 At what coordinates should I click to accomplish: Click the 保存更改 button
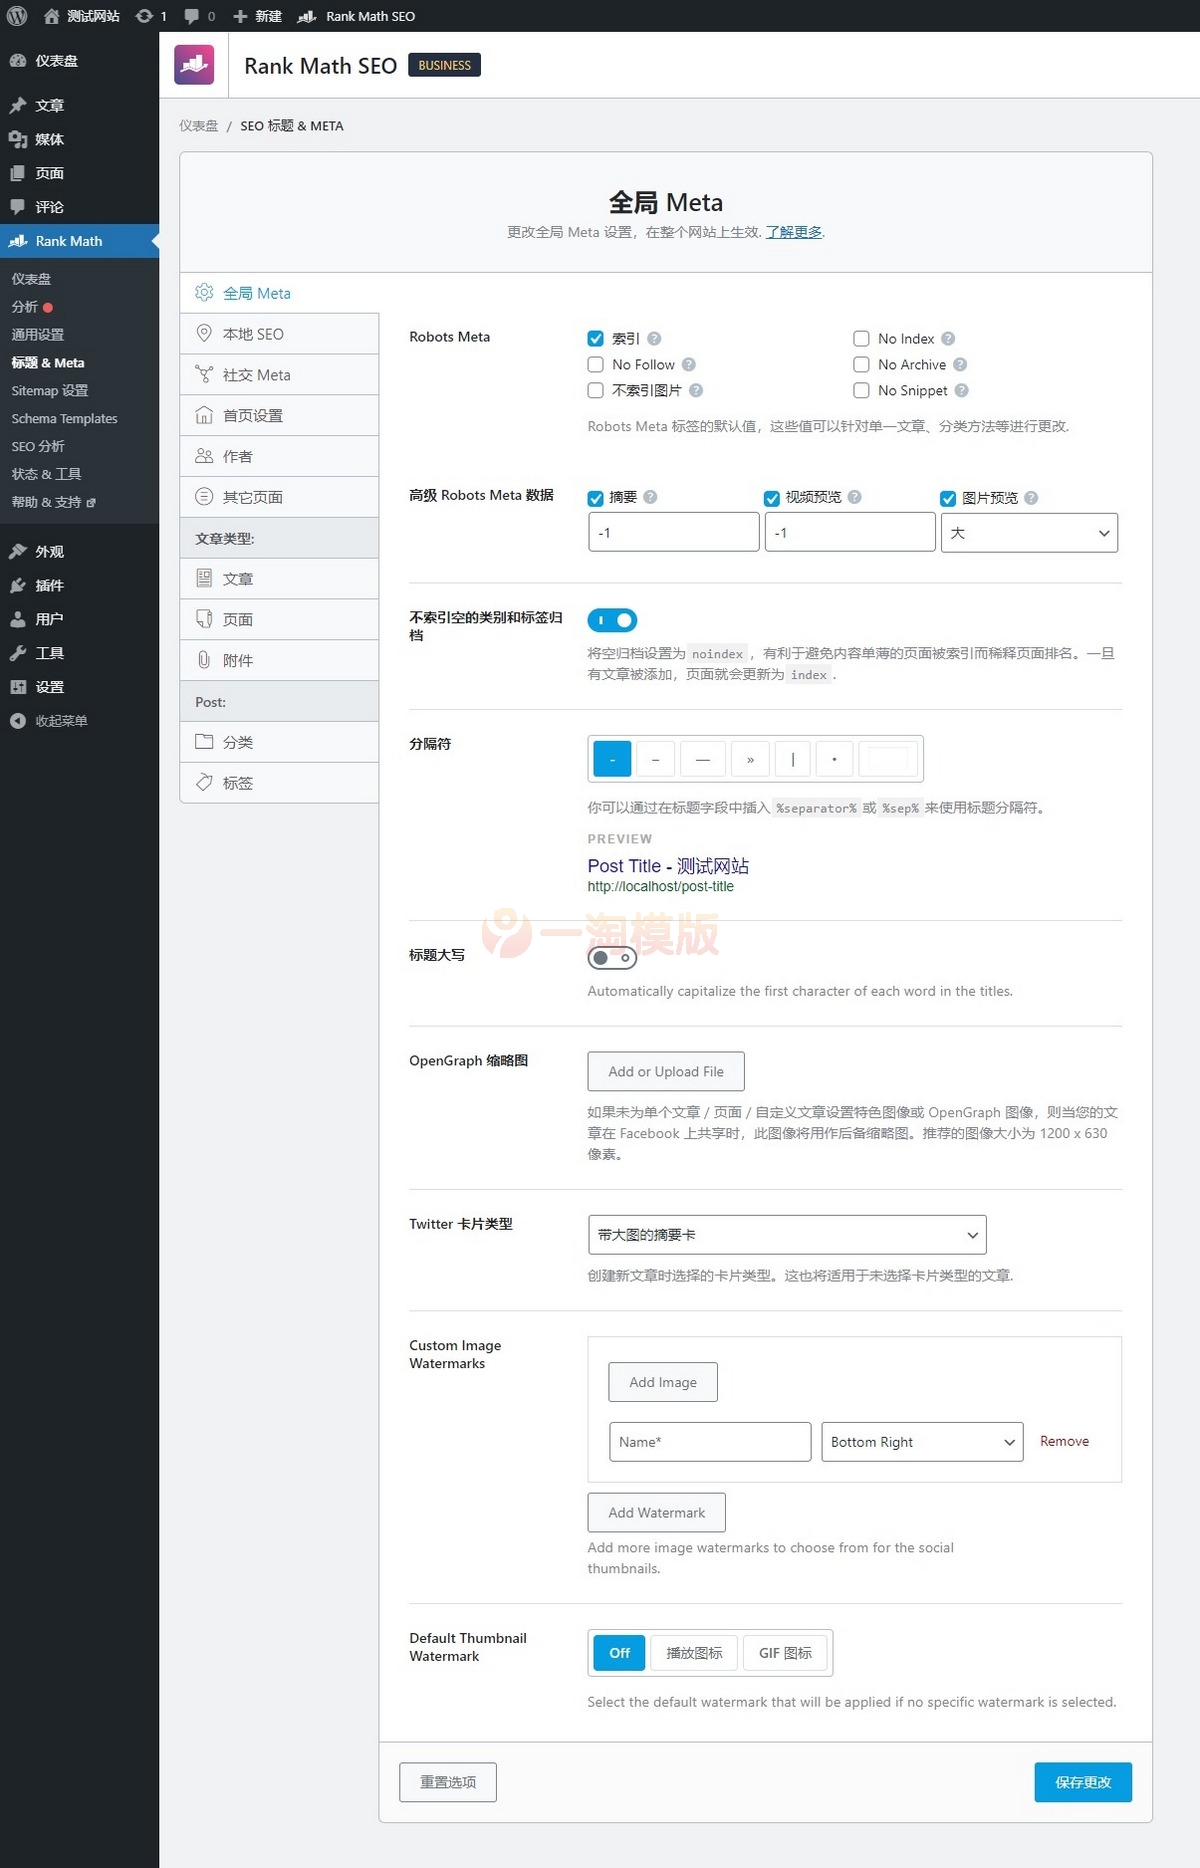click(x=1082, y=1782)
